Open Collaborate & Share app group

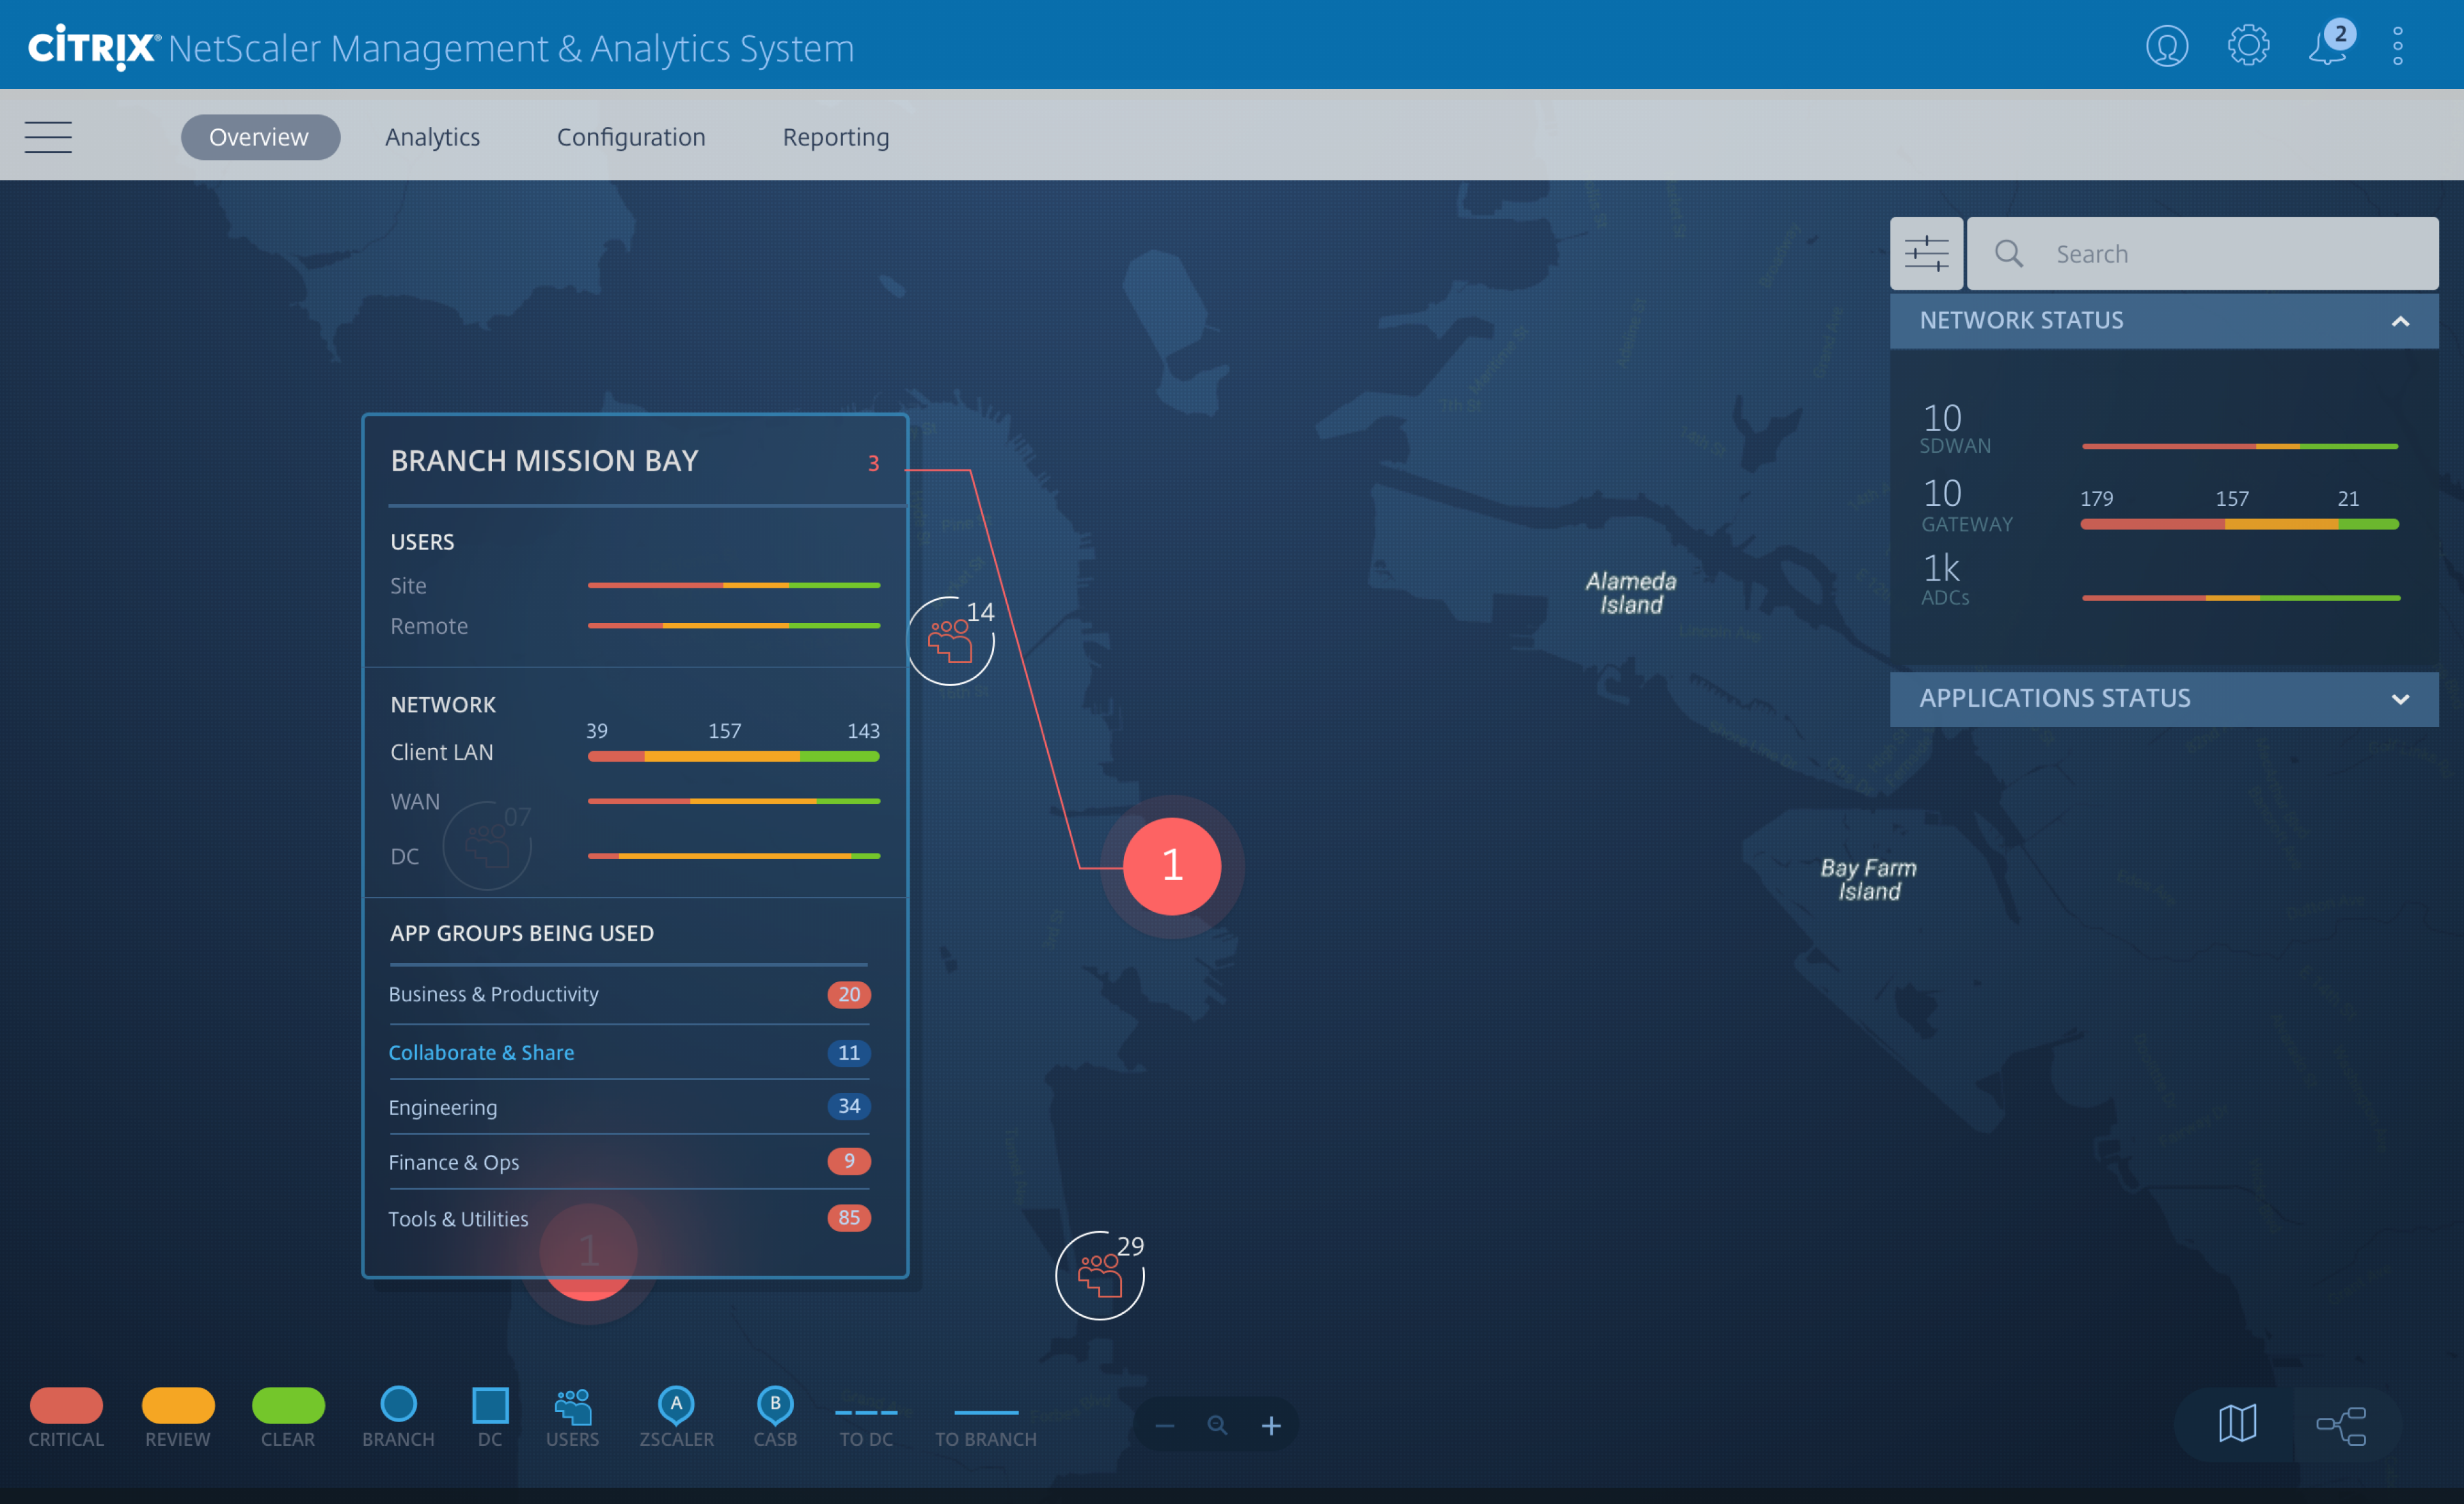(x=629, y=1052)
